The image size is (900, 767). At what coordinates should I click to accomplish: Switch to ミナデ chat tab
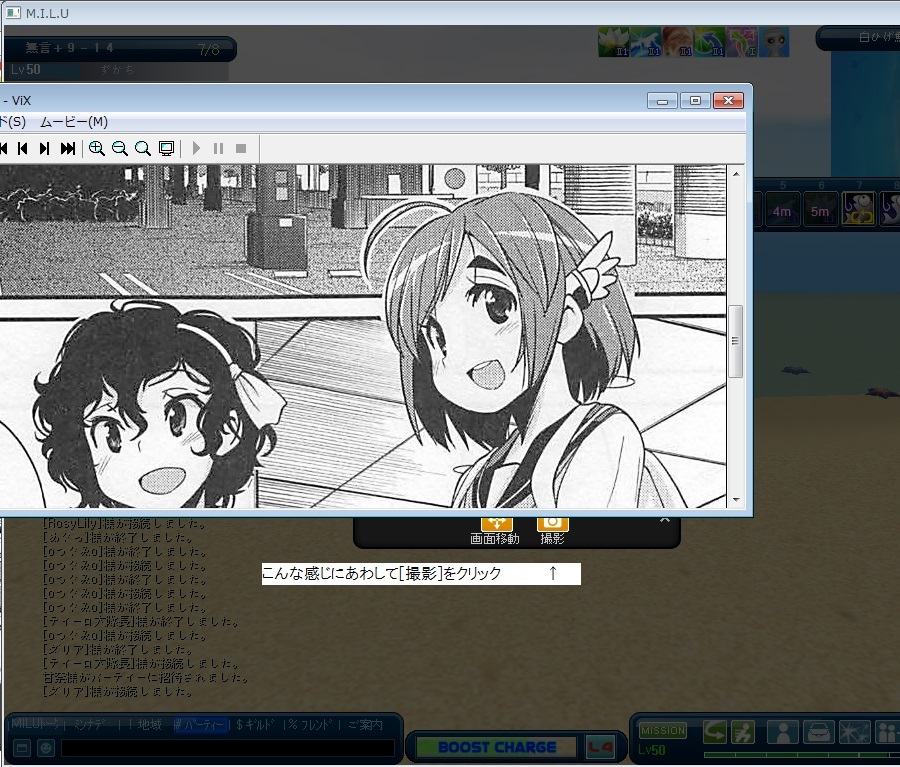(89, 725)
